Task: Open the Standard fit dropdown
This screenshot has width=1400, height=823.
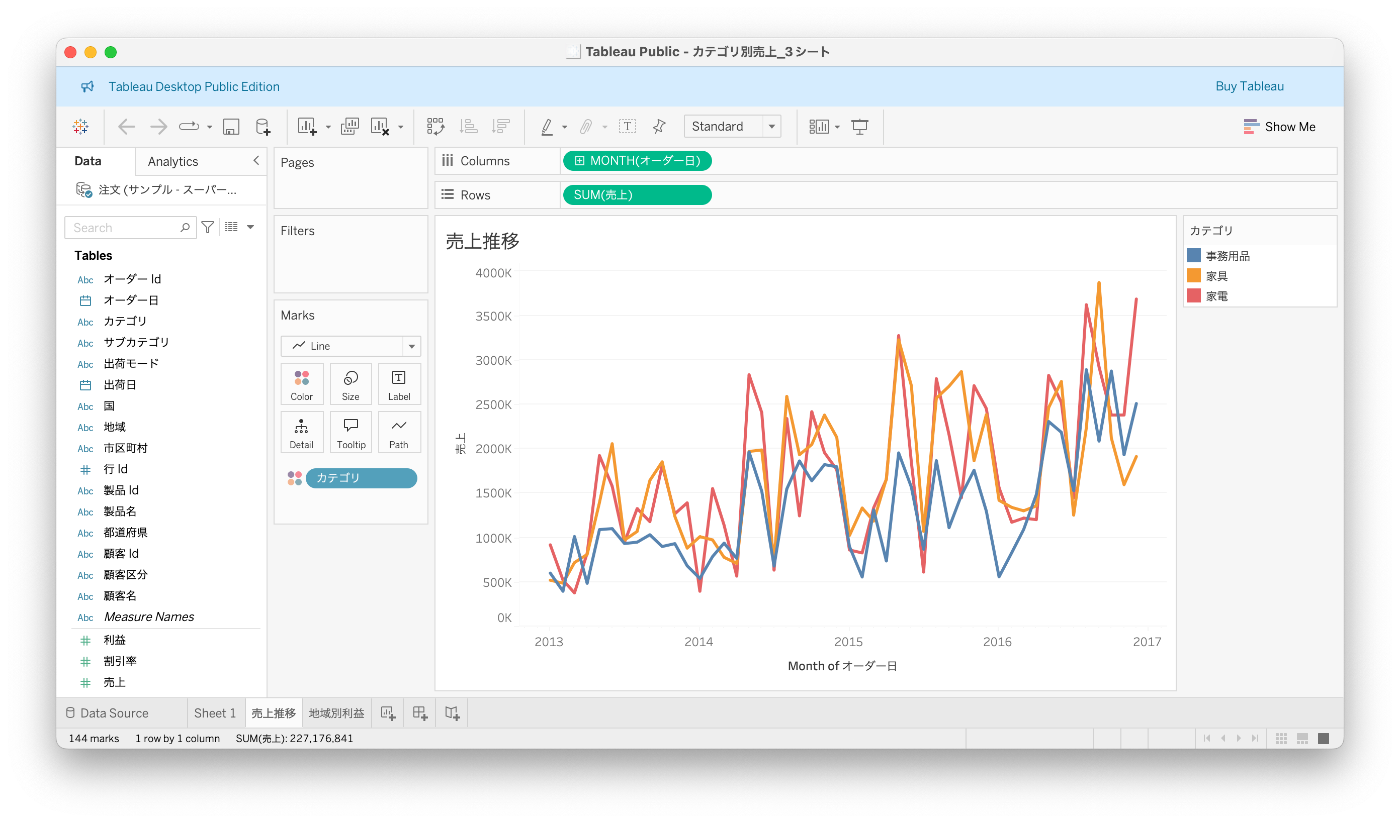Action: tap(732, 127)
